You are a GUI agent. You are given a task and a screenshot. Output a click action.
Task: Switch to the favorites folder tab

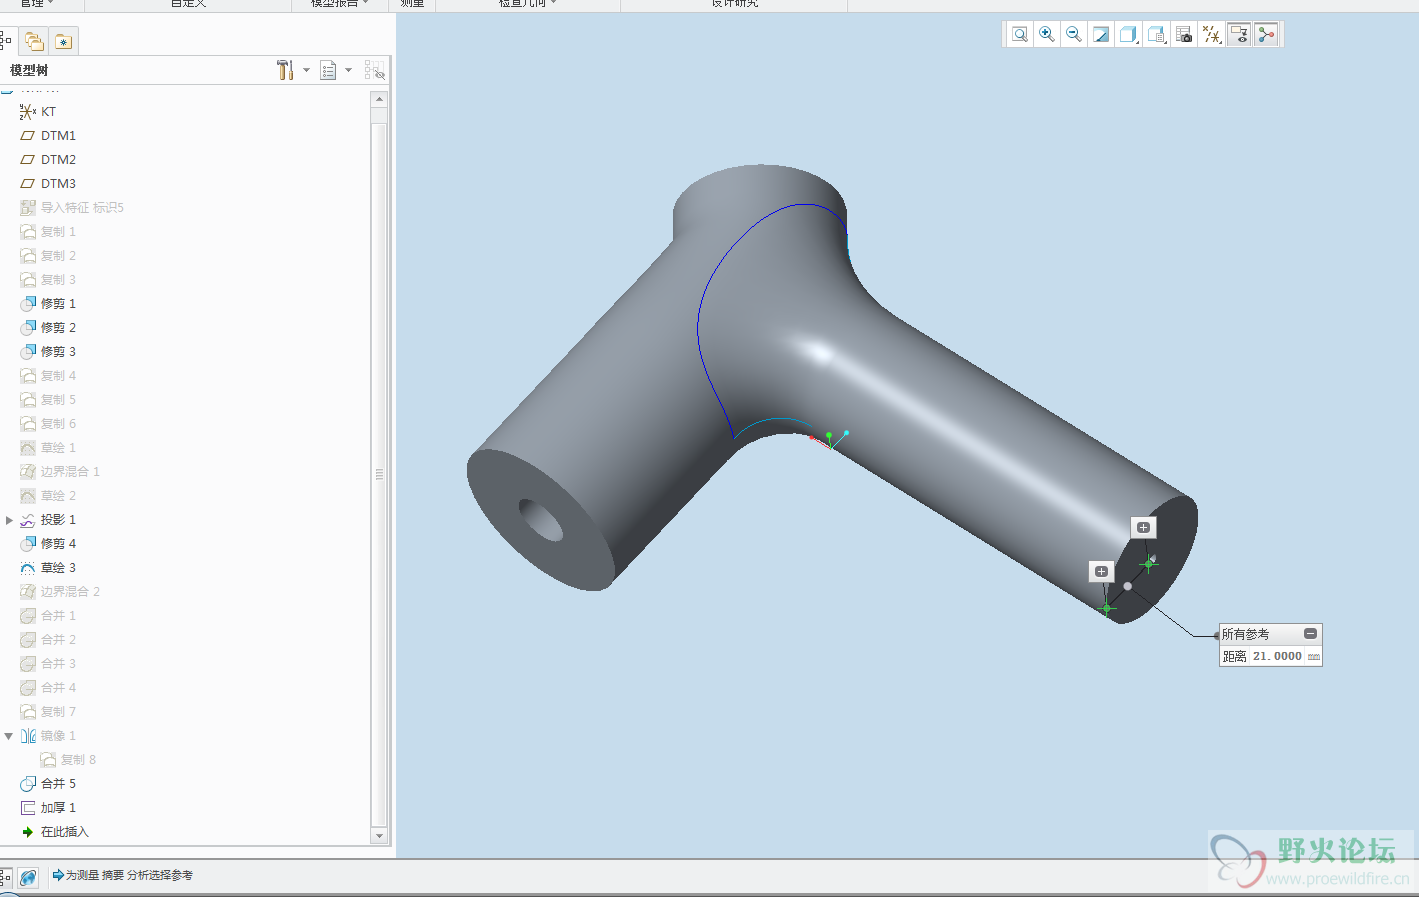(63, 41)
